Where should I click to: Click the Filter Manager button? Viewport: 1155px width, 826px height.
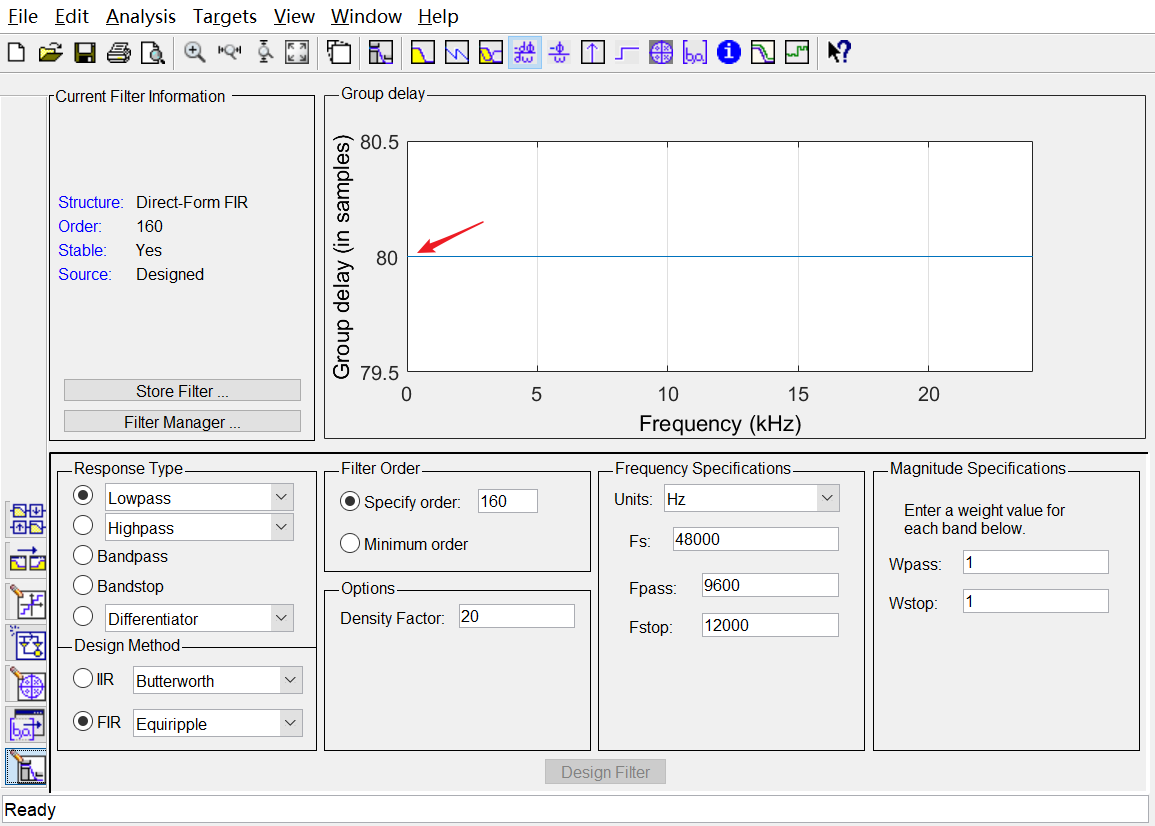click(182, 421)
